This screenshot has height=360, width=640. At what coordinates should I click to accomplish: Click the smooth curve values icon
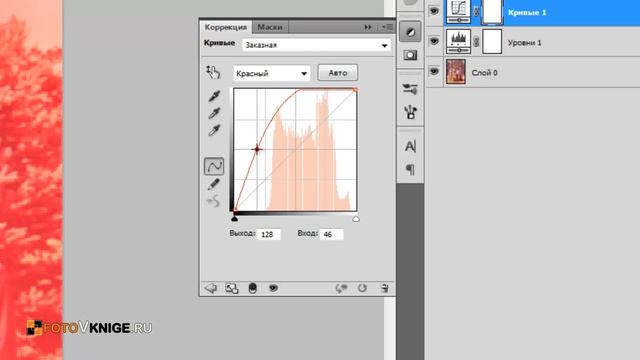point(213,201)
